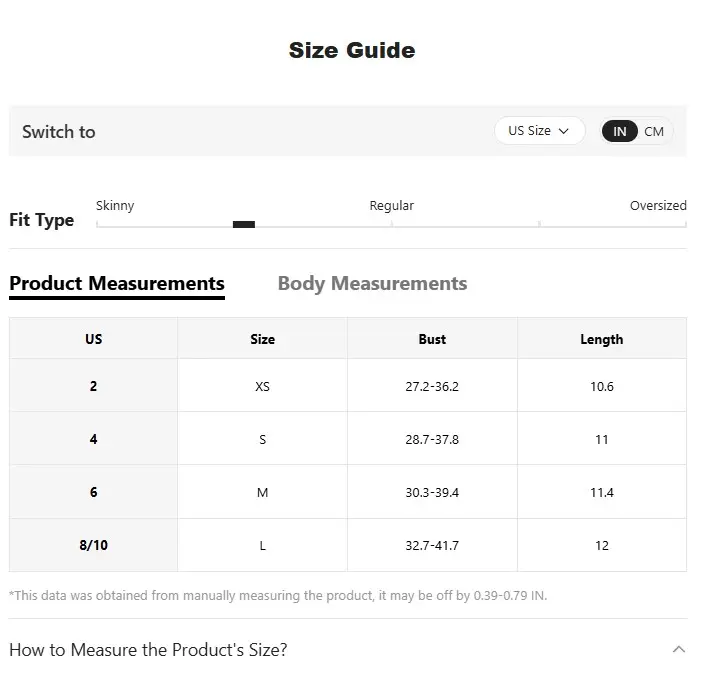The width and height of the screenshot is (708, 690).
Task: Click the Switch to label
Action: point(59,131)
